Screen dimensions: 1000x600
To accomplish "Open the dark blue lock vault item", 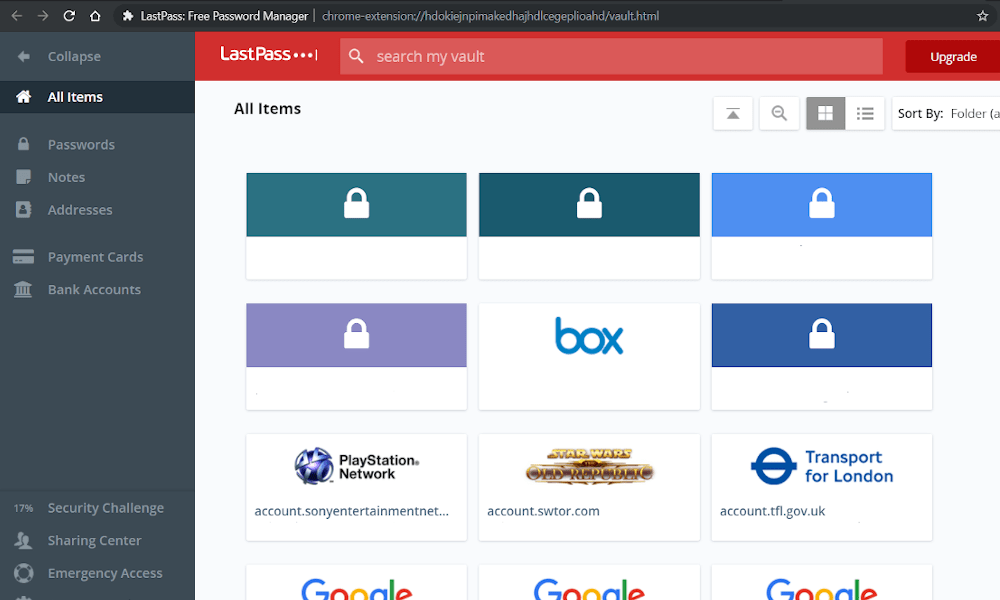I will [x=821, y=356].
